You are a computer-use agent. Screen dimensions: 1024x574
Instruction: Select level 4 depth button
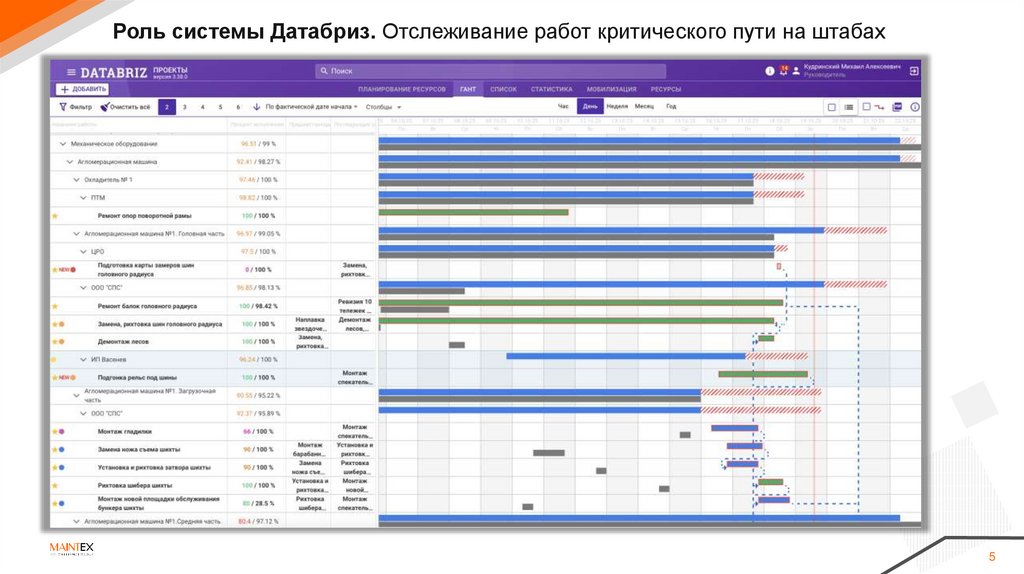tap(202, 107)
